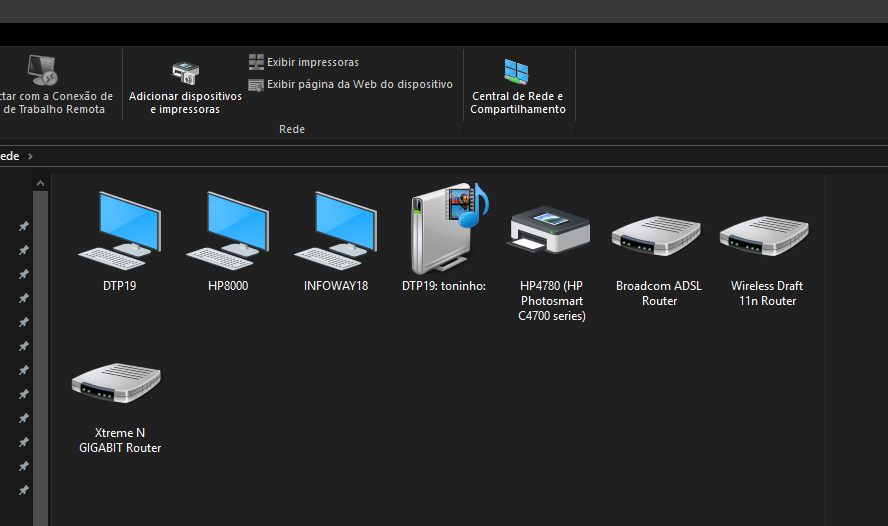This screenshot has width=888, height=526.
Task: Select the HP4780 Photosmart printer icon
Action: pyautogui.click(x=549, y=229)
